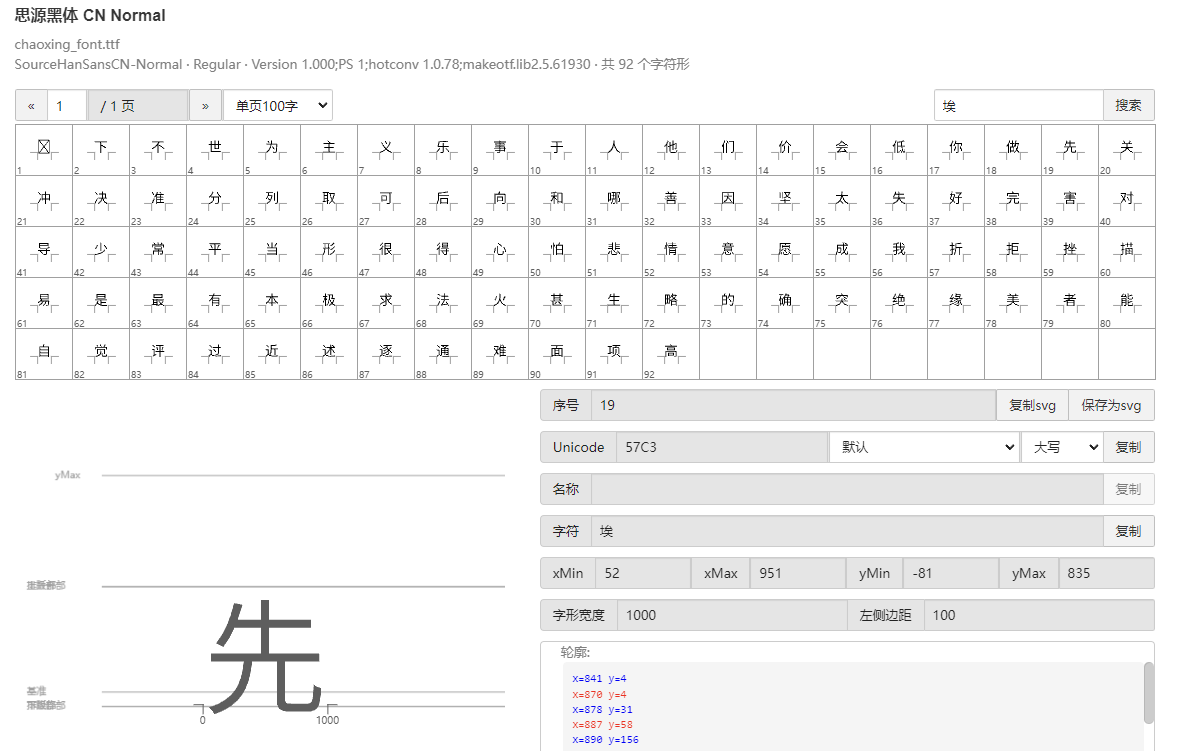The width and height of the screenshot is (1199, 751).
Task: Select glyph 高 in cell 92
Action: coord(671,355)
